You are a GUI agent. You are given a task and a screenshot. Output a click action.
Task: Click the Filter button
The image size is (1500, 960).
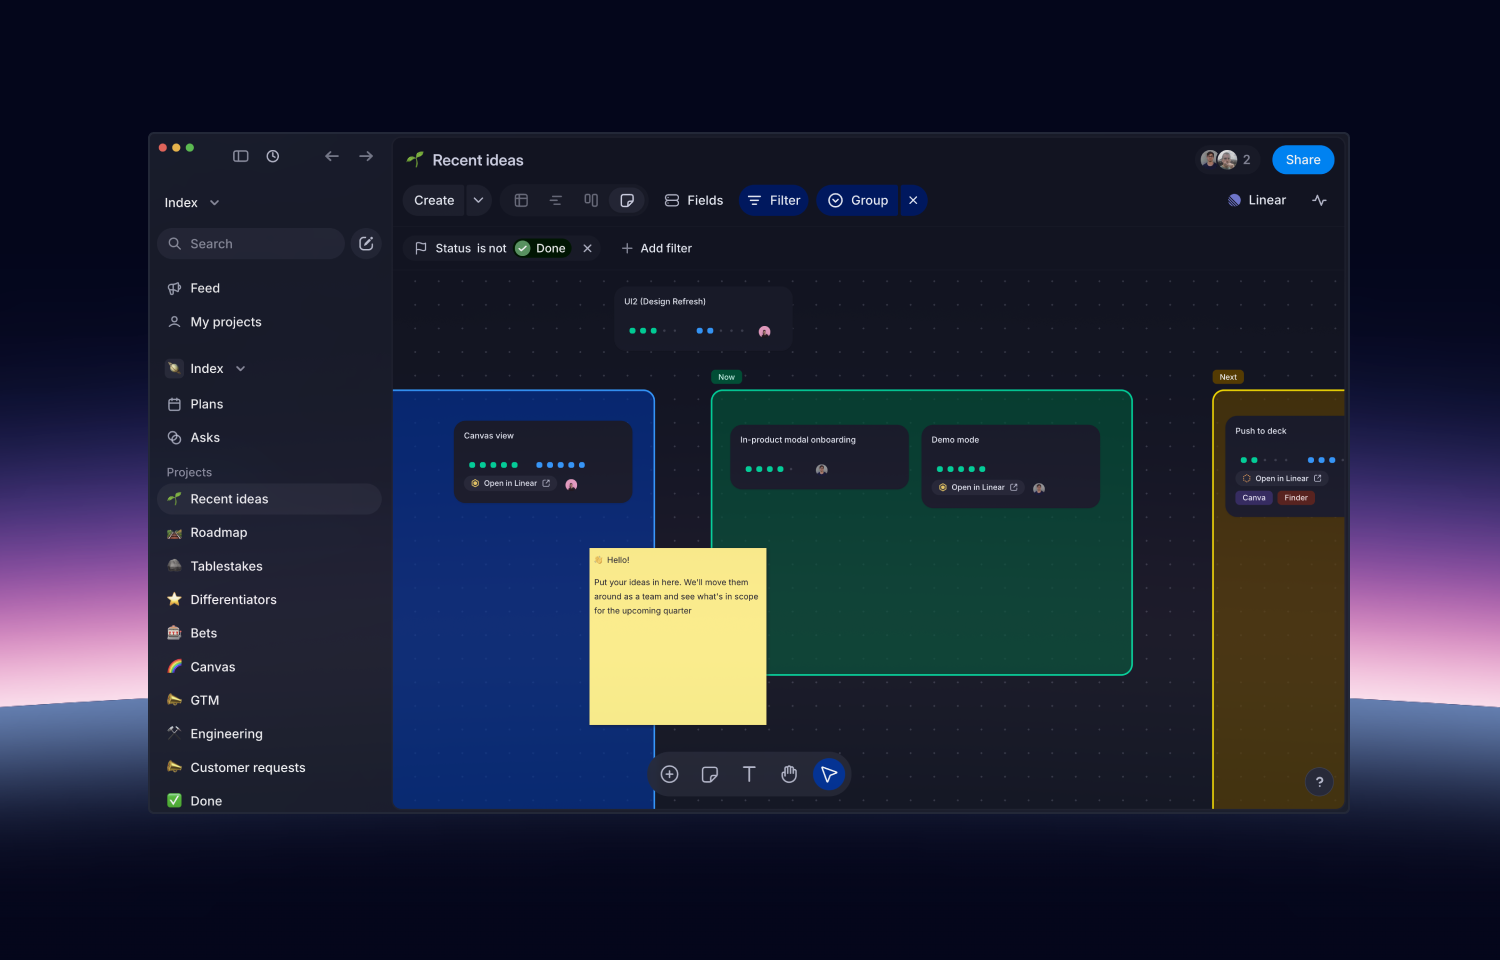[775, 200]
